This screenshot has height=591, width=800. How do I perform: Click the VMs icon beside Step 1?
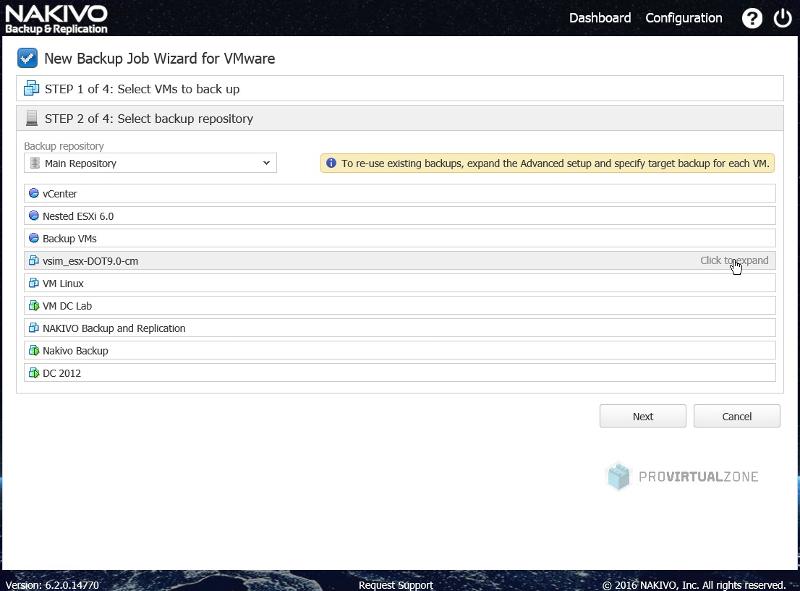32,88
